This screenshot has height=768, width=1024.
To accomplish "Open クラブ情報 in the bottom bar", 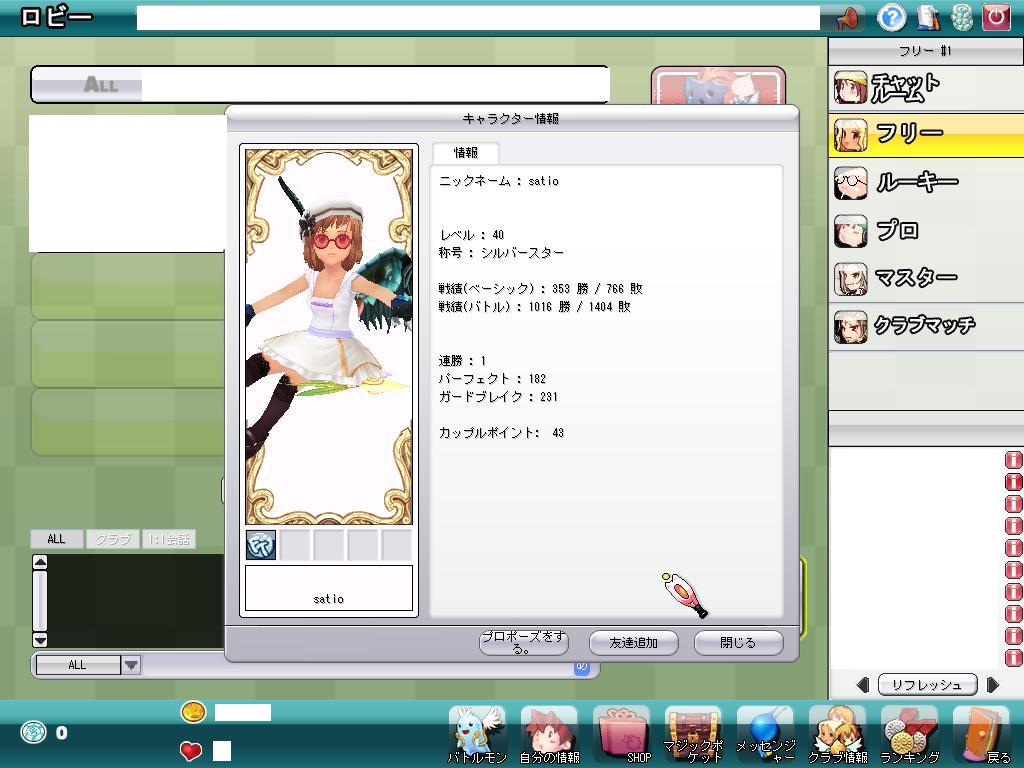I will click(837, 734).
